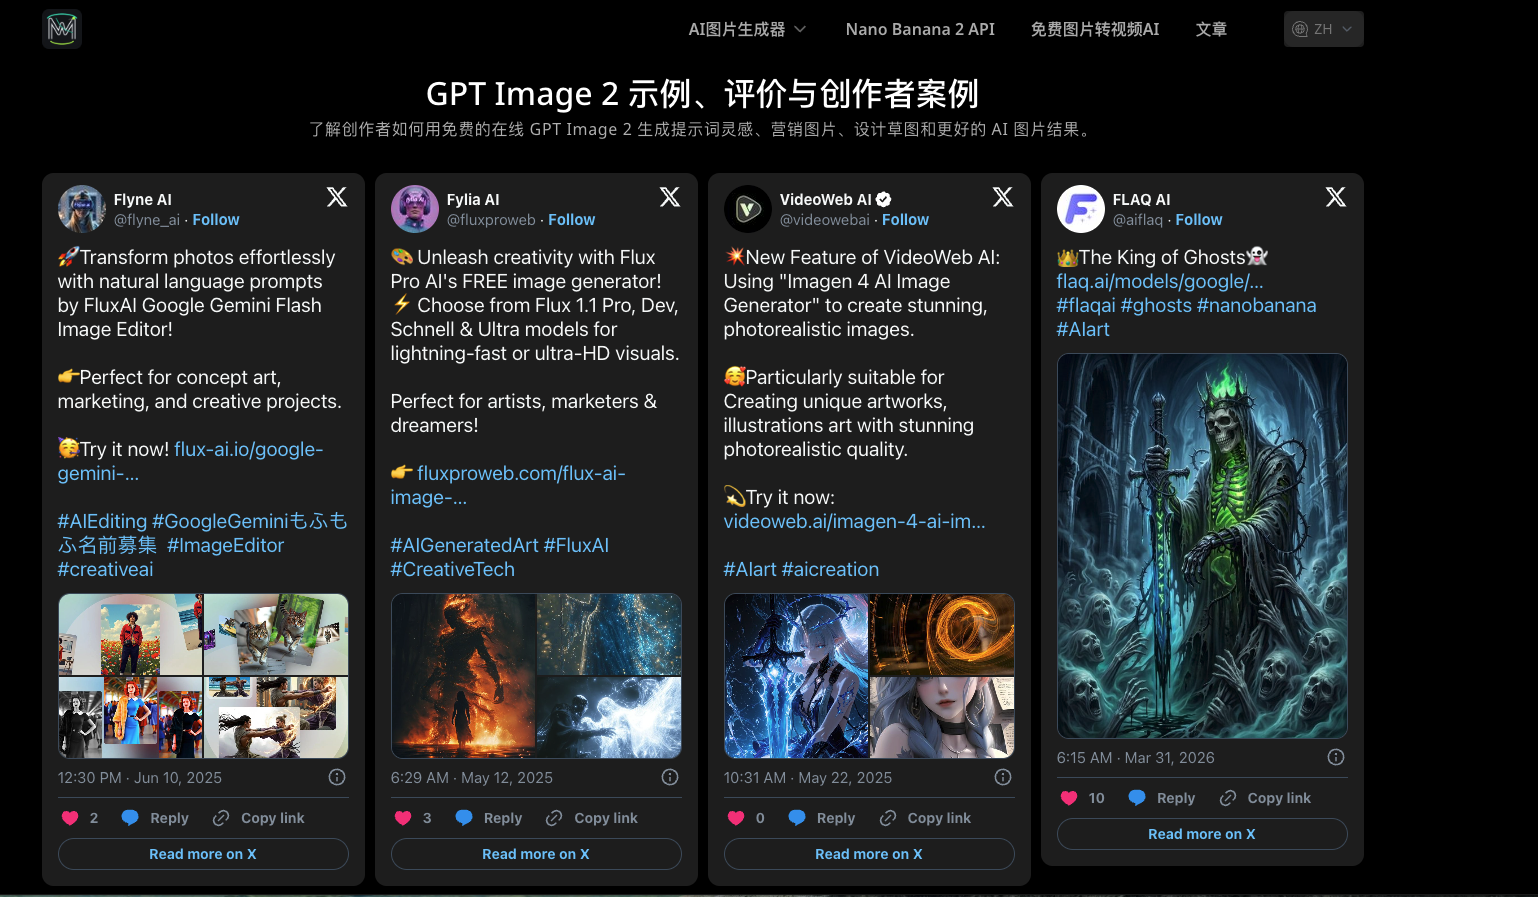This screenshot has height=897, width=1538.
Task: Click #ImageEditor hashtag
Action: pyautogui.click(x=226, y=545)
